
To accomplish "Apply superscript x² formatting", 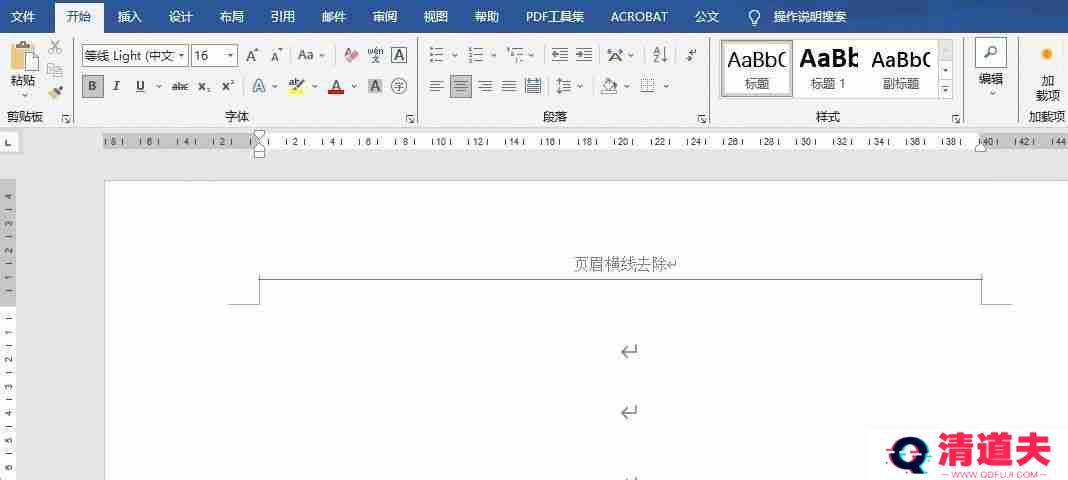I will tap(228, 86).
